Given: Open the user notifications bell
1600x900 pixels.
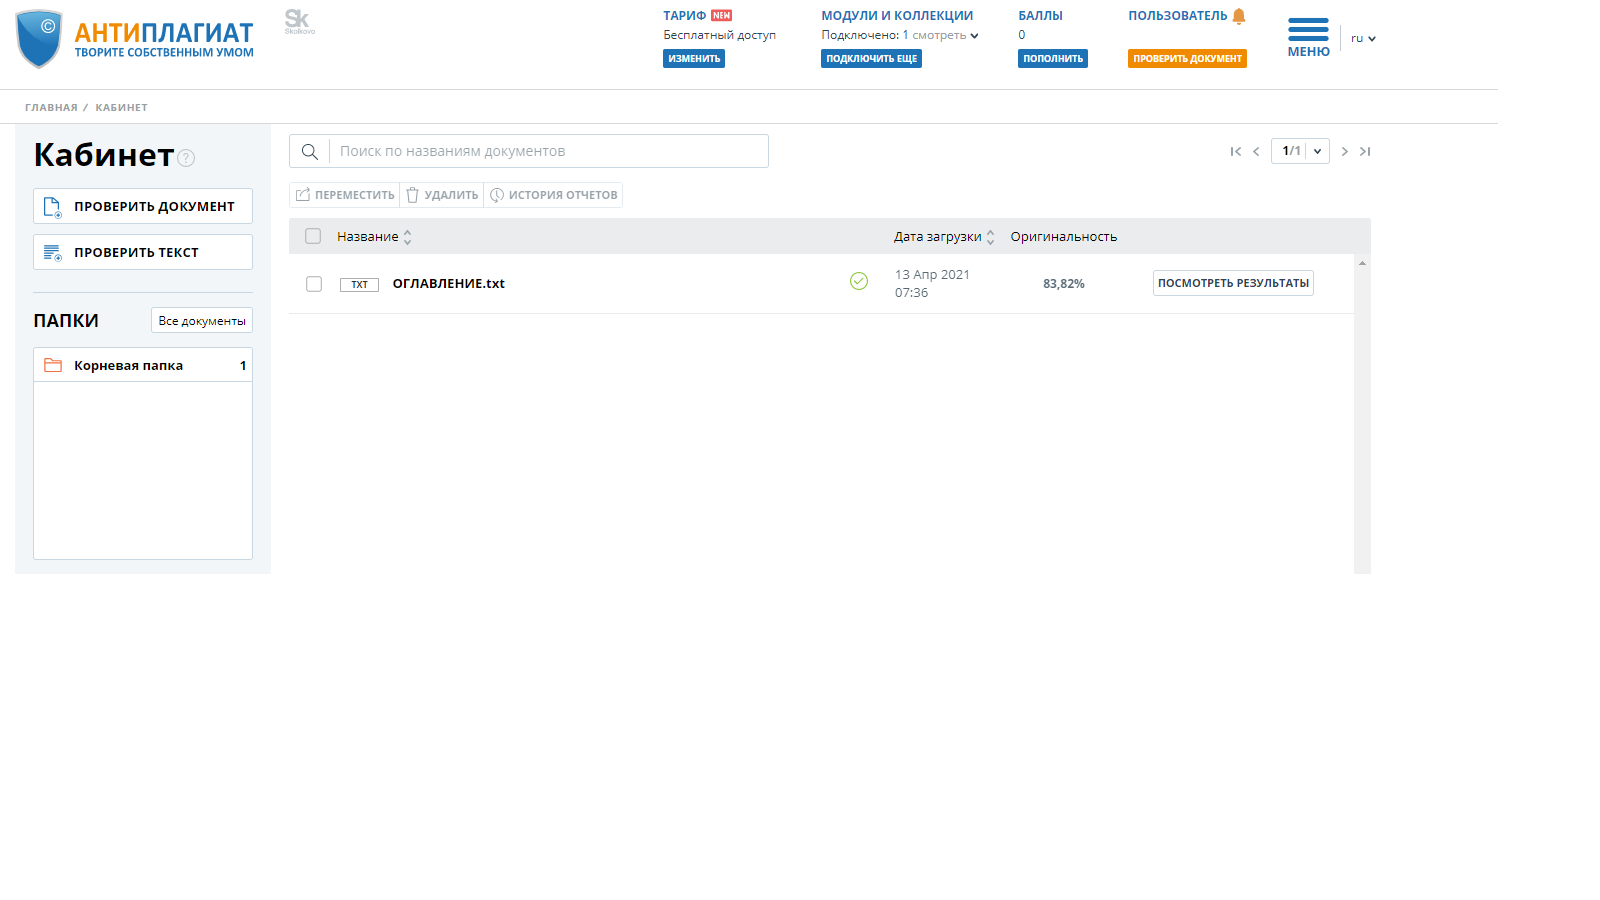Looking at the screenshot, I should point(1239,16).
